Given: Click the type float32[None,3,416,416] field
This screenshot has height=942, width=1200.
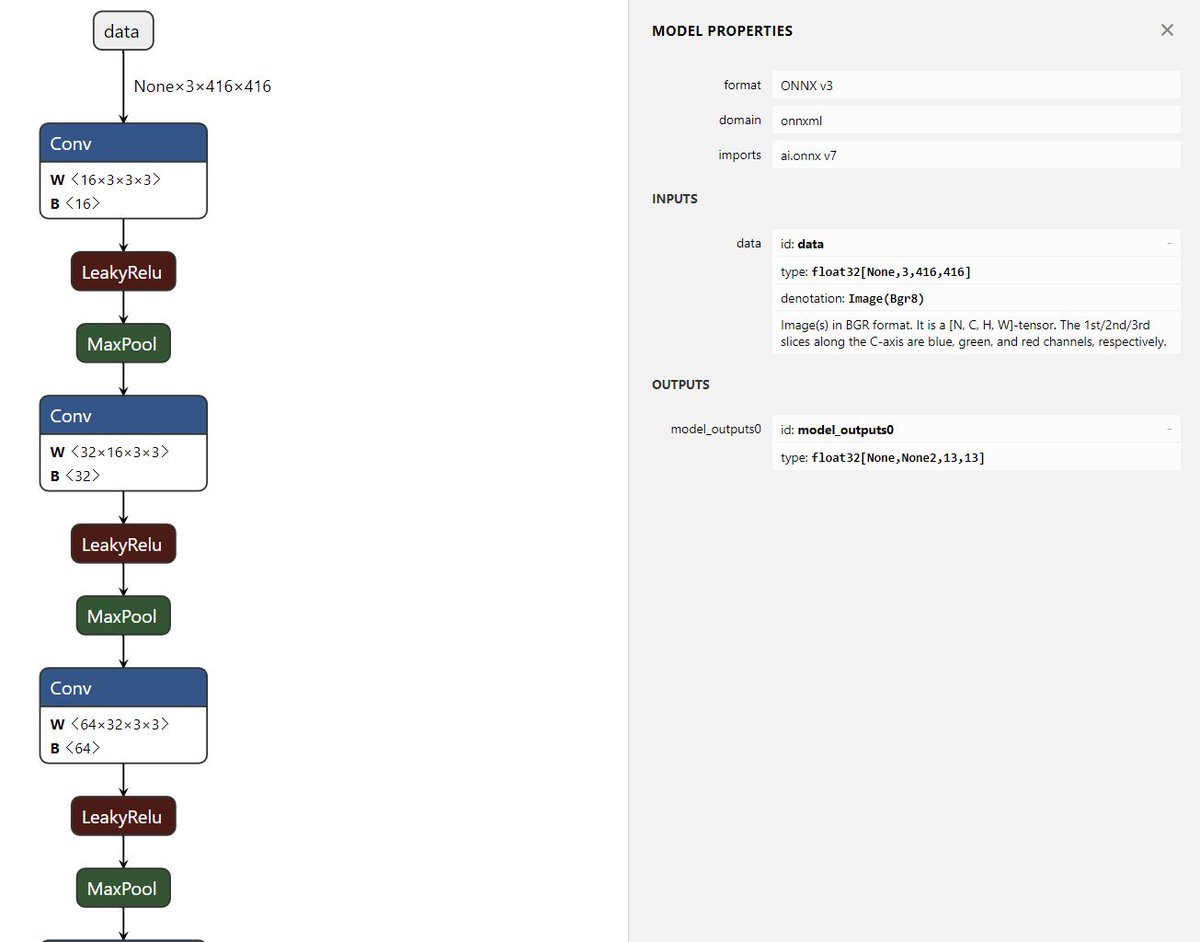Looking at the screenshot, I should (976, 271).
